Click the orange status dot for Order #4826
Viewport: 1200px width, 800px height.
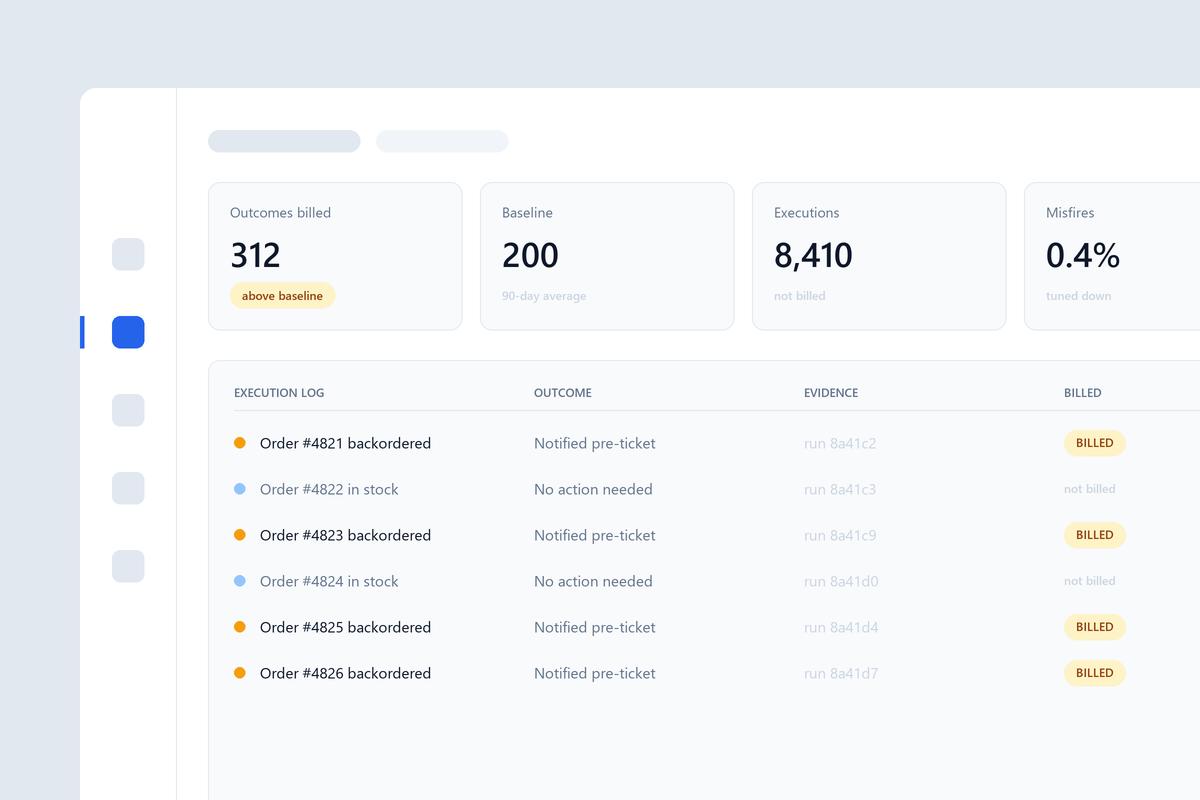(x=240, y=673)
